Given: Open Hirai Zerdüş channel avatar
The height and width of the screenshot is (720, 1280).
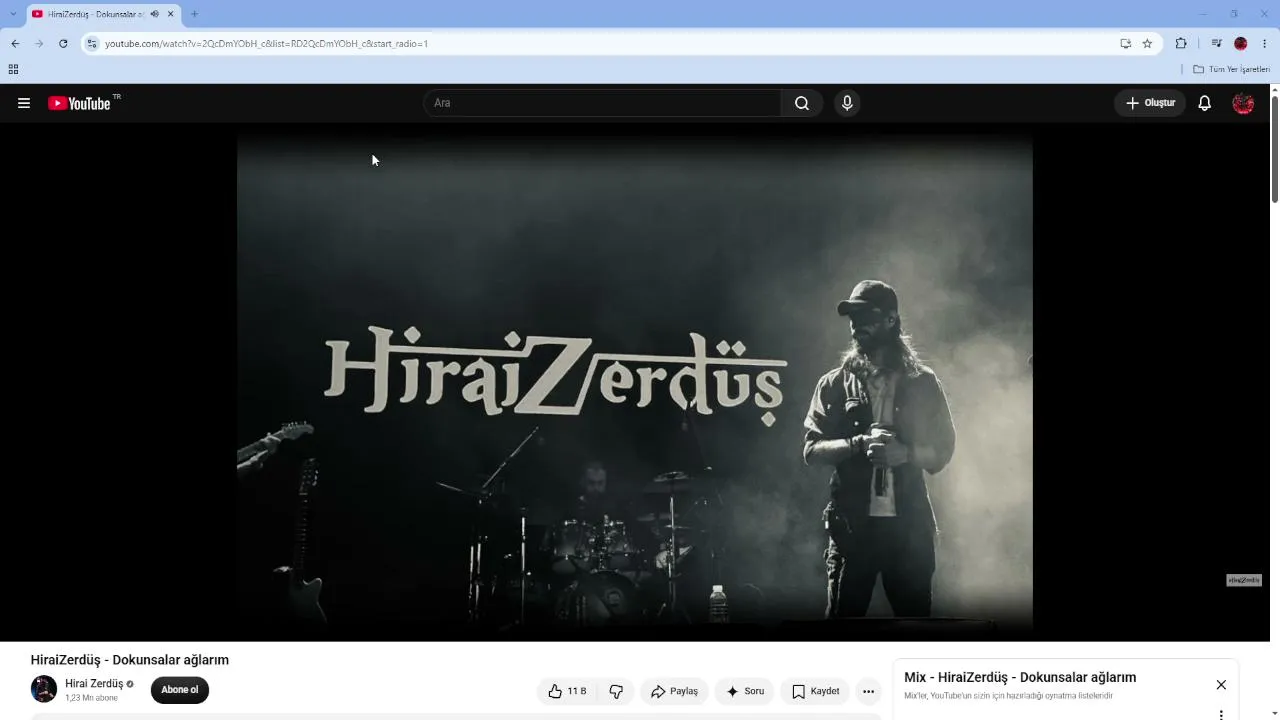Looking at the screenshot, I should click(x=44, y=689).
